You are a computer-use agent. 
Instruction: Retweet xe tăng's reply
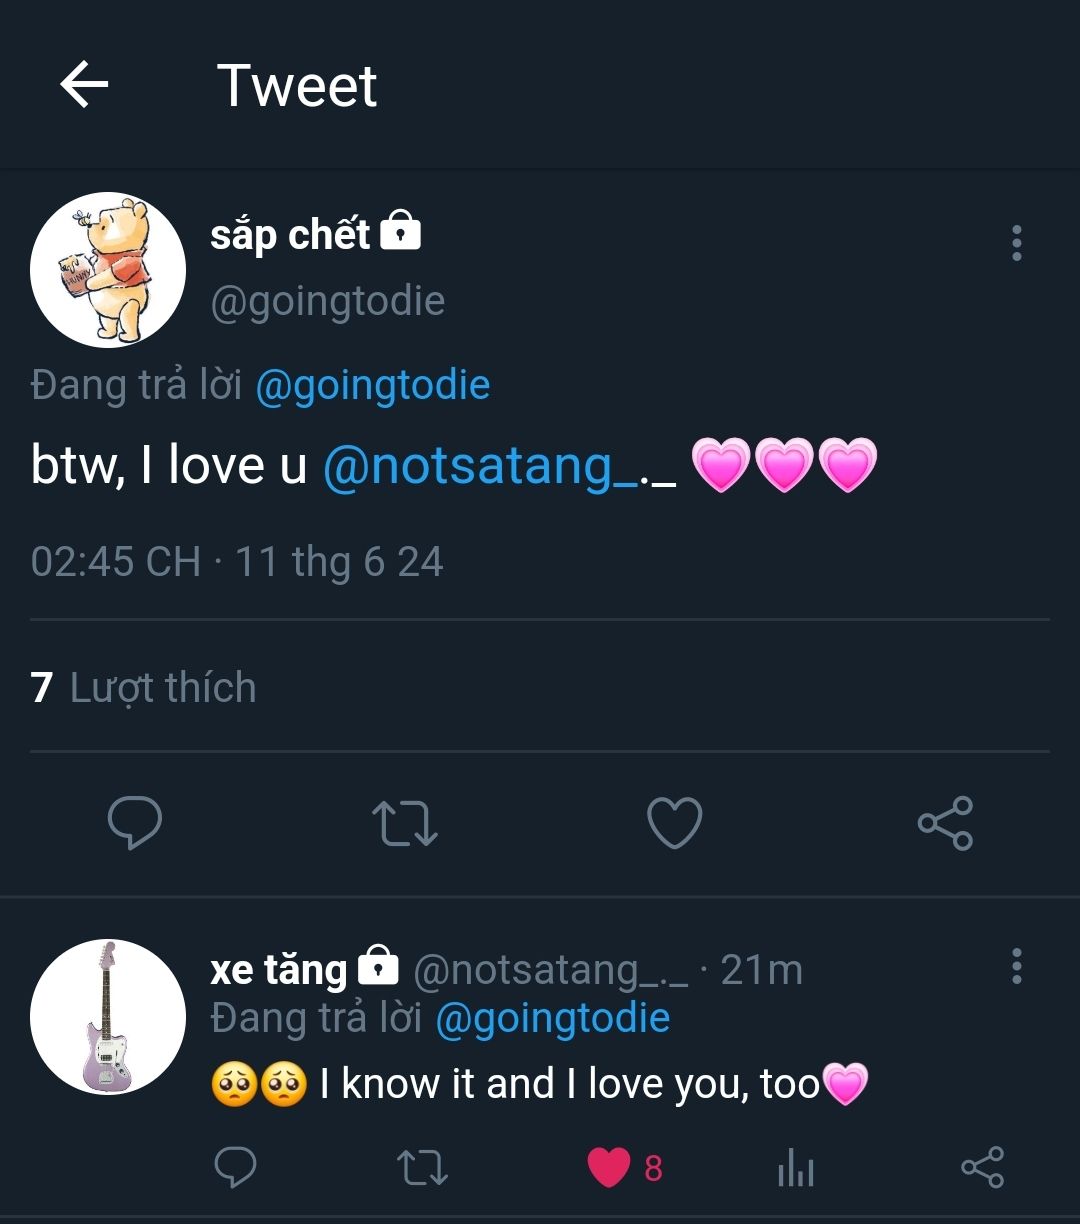(x=422, y=1167)
